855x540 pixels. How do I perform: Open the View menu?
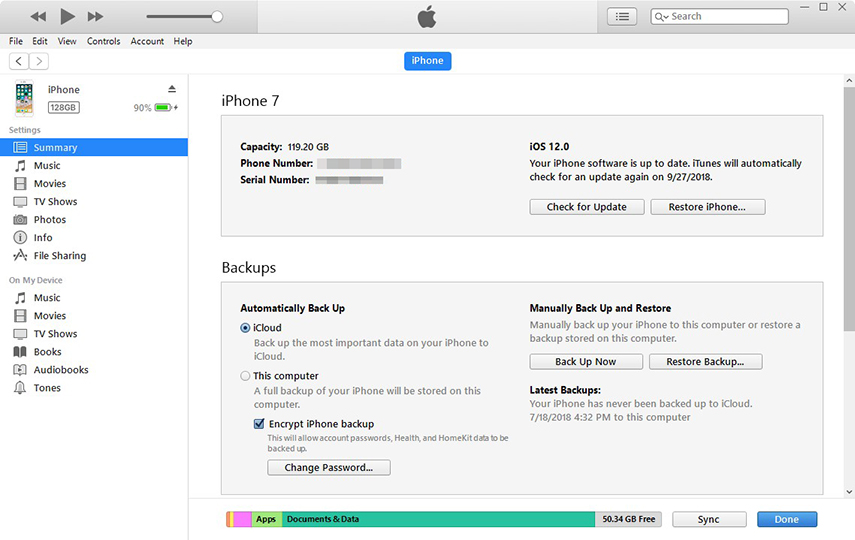point(67,41)
